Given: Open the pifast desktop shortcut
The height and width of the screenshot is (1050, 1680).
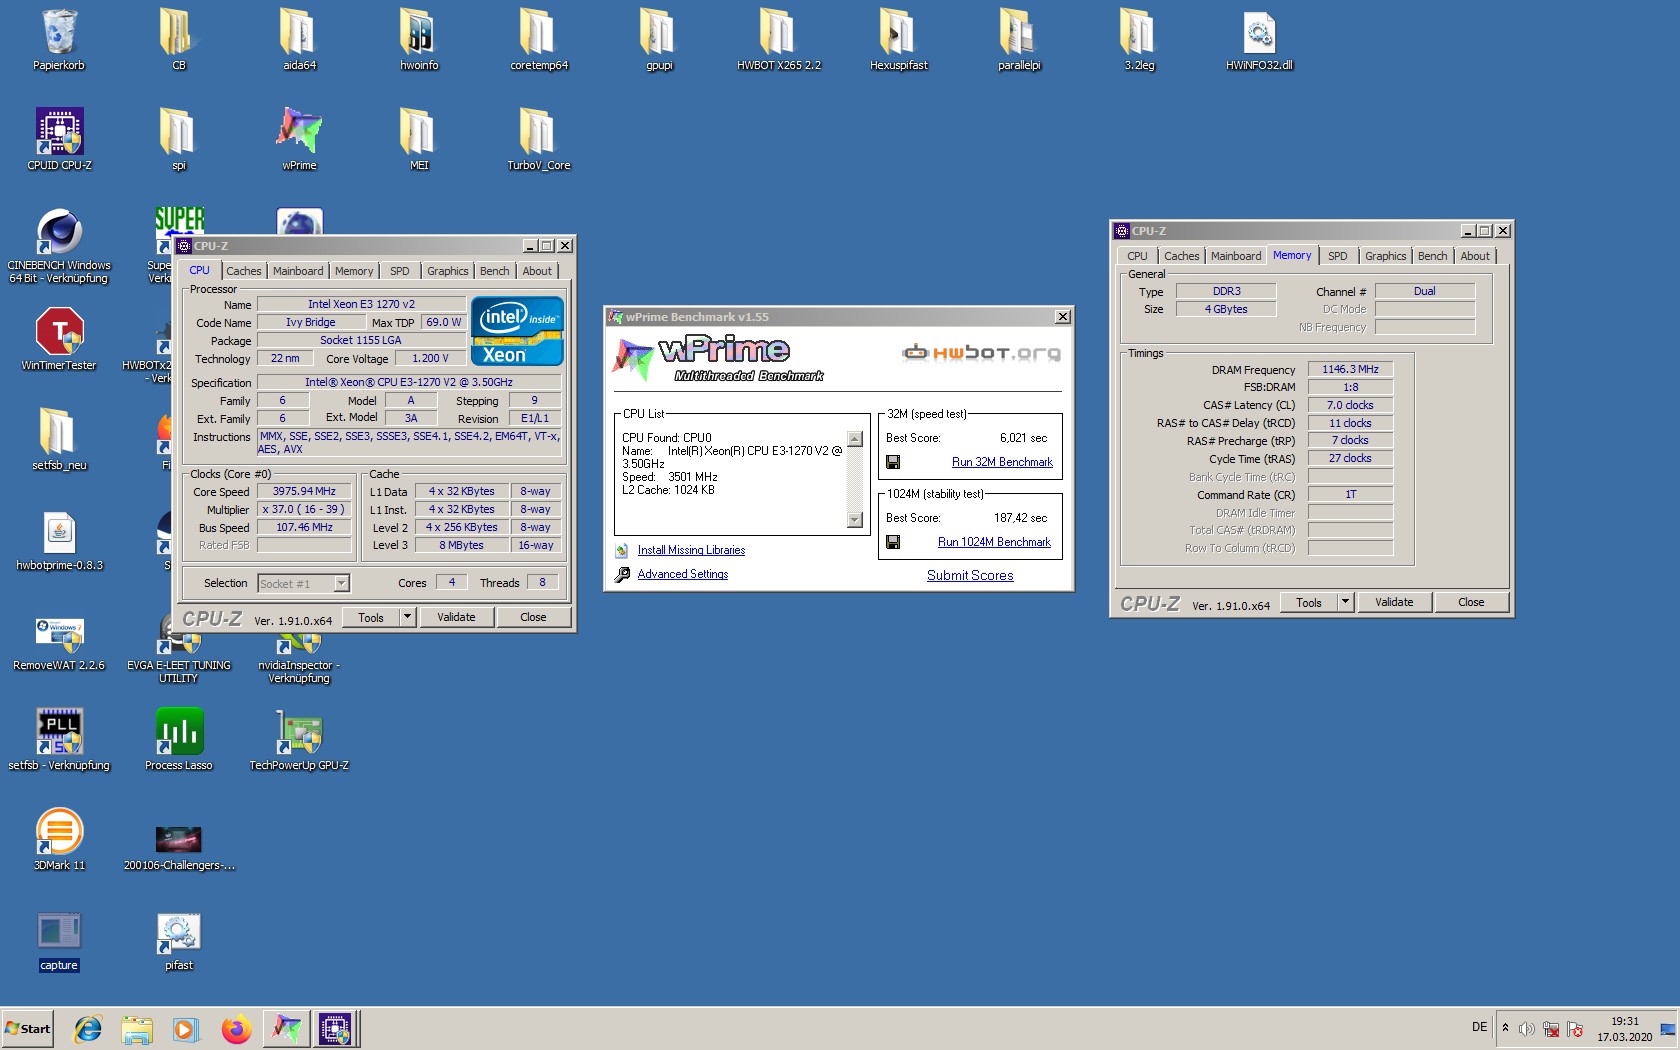Looking at the screenshot, I should click(x=179, y=940).
